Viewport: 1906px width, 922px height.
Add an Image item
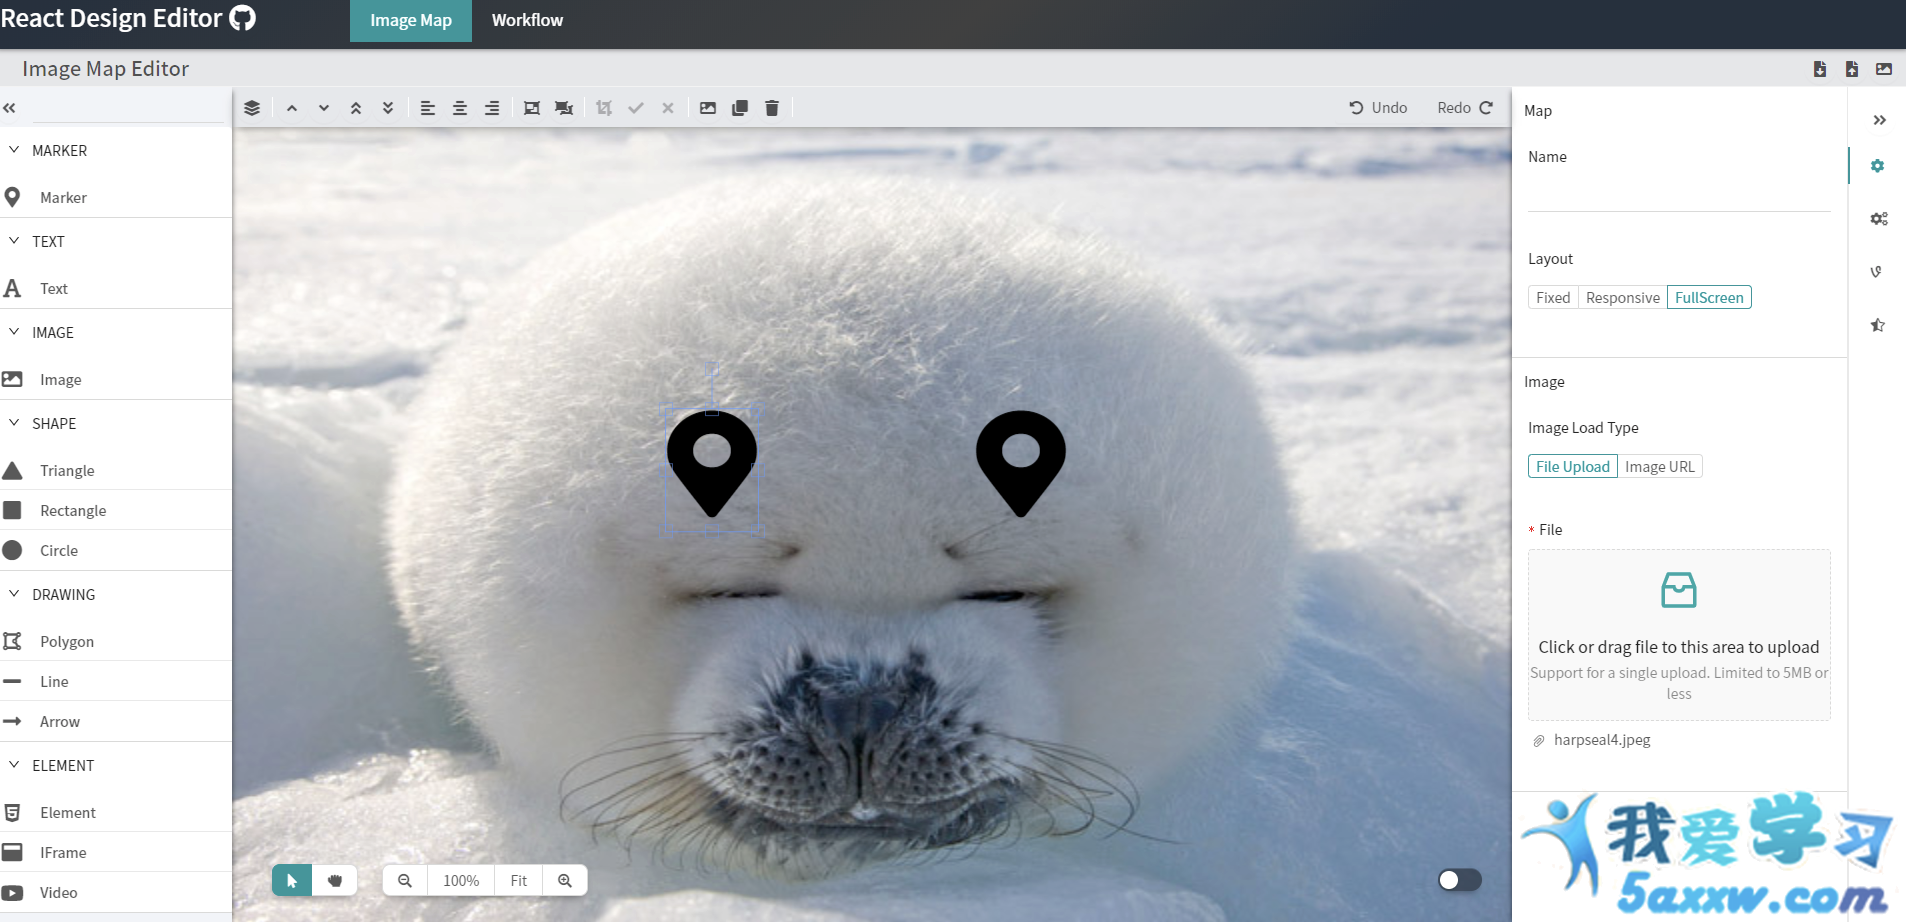point(116,380)
